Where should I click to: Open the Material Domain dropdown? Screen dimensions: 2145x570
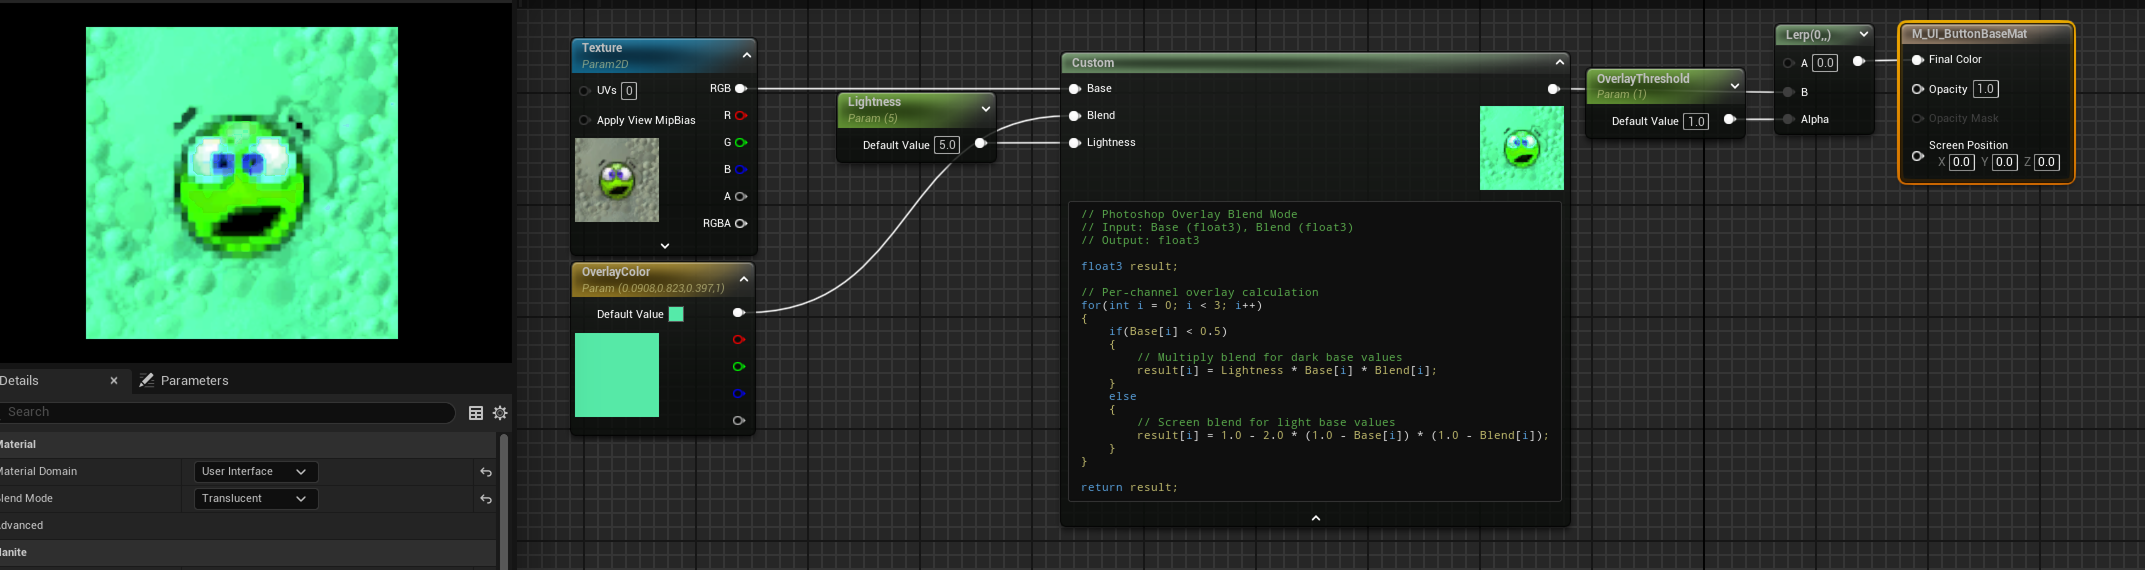pyautogui.click(x=255, y=471)
